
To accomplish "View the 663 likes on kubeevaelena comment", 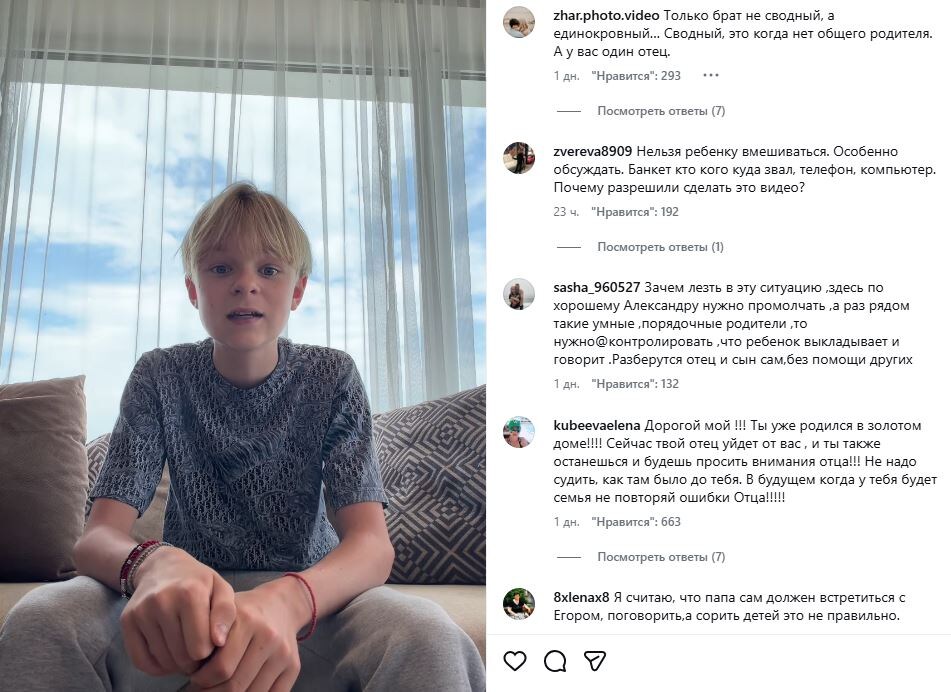I will [635, 522].
